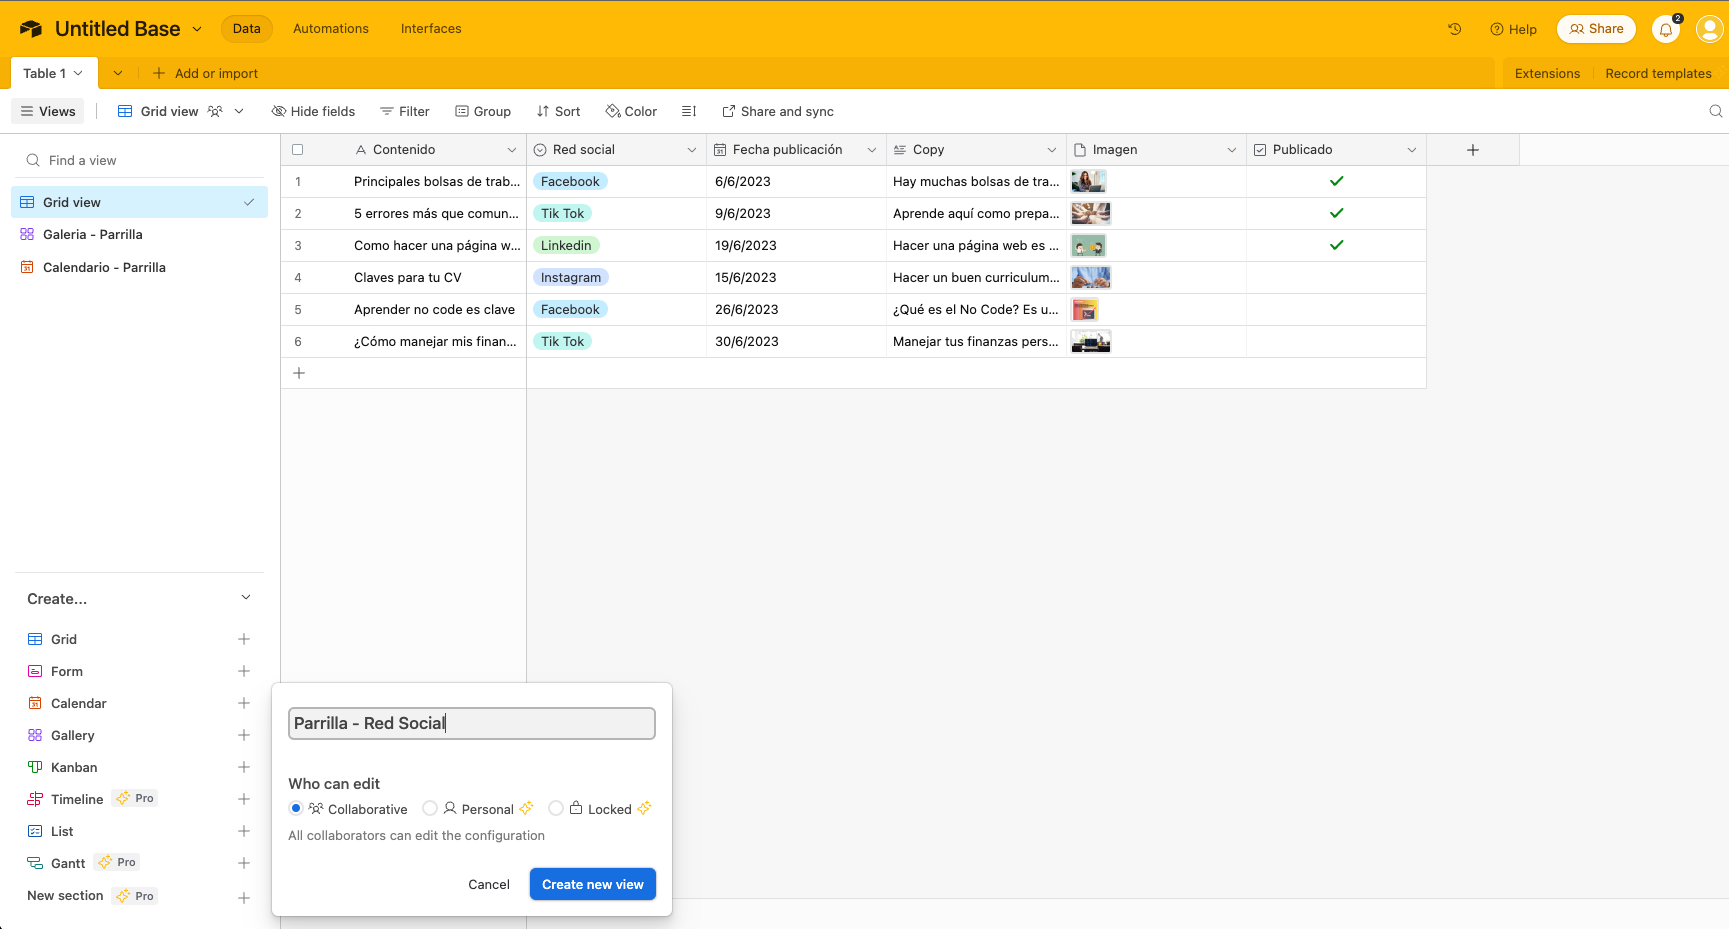Click the Create new view button
Screen dimensions: 1729x929
592,884
